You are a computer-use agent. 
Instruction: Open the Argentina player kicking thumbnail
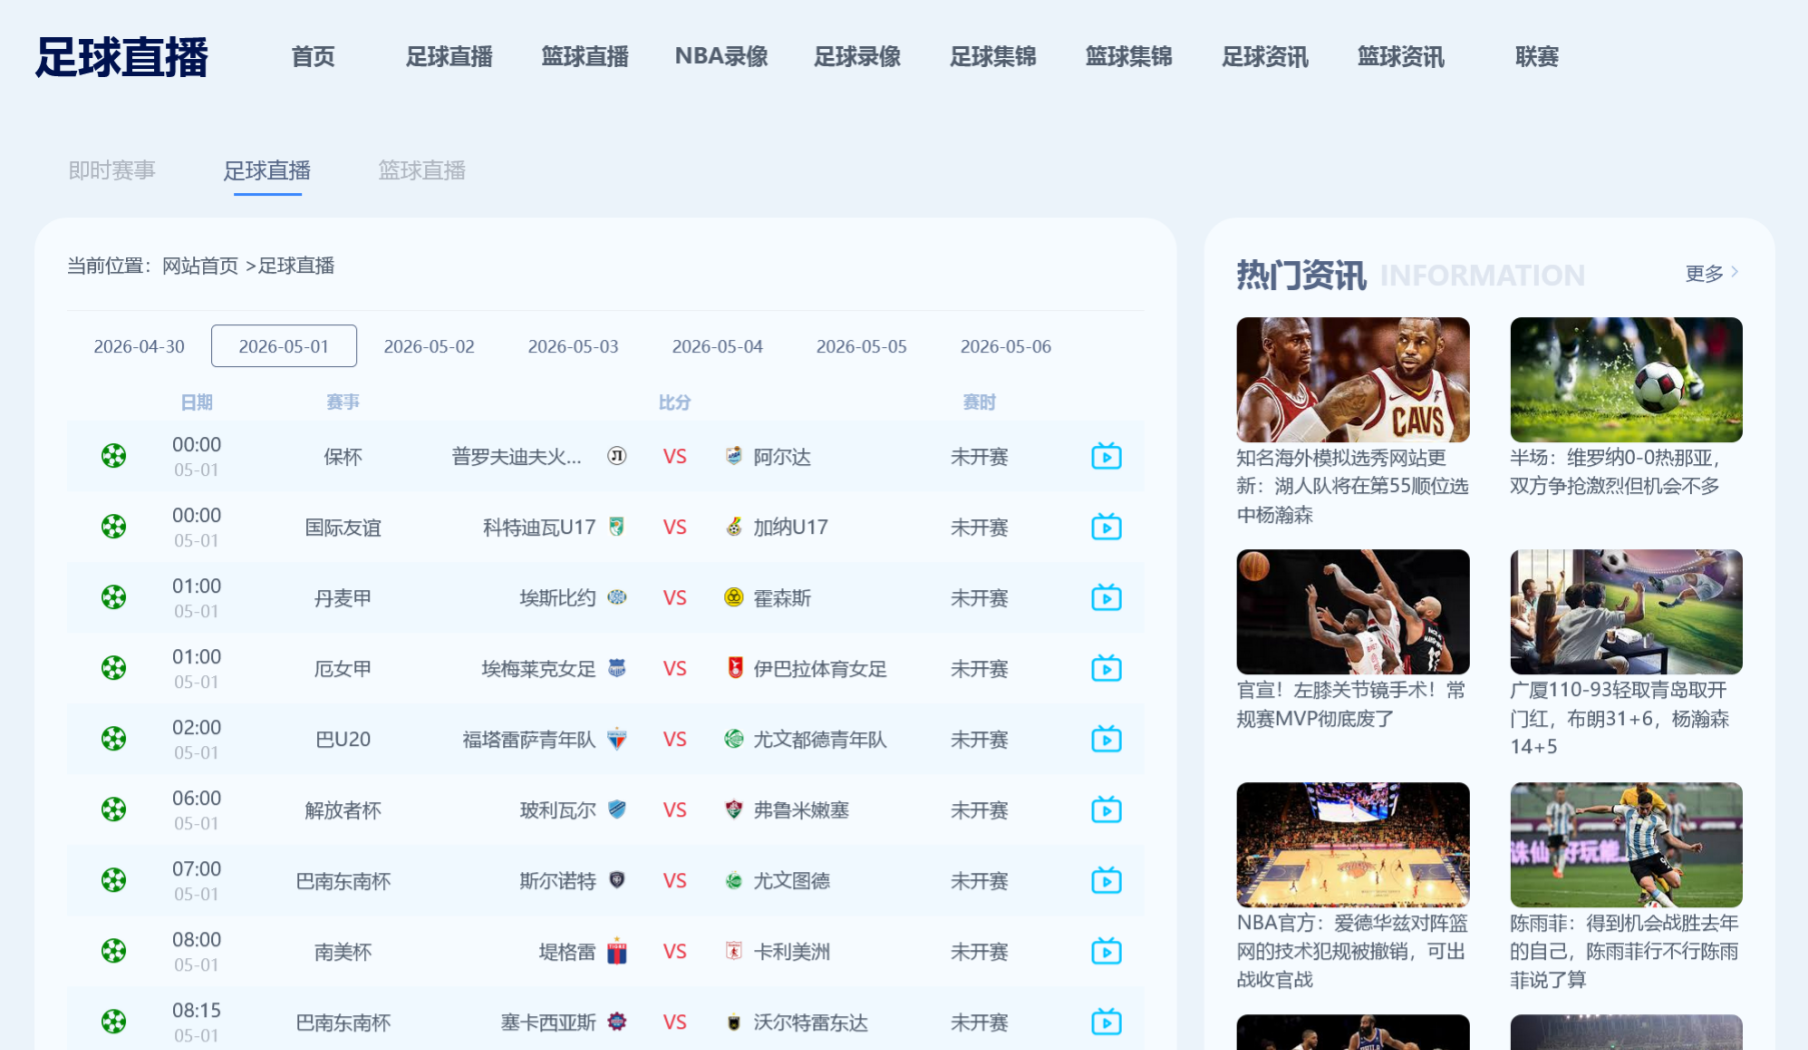coord(1626,845)
